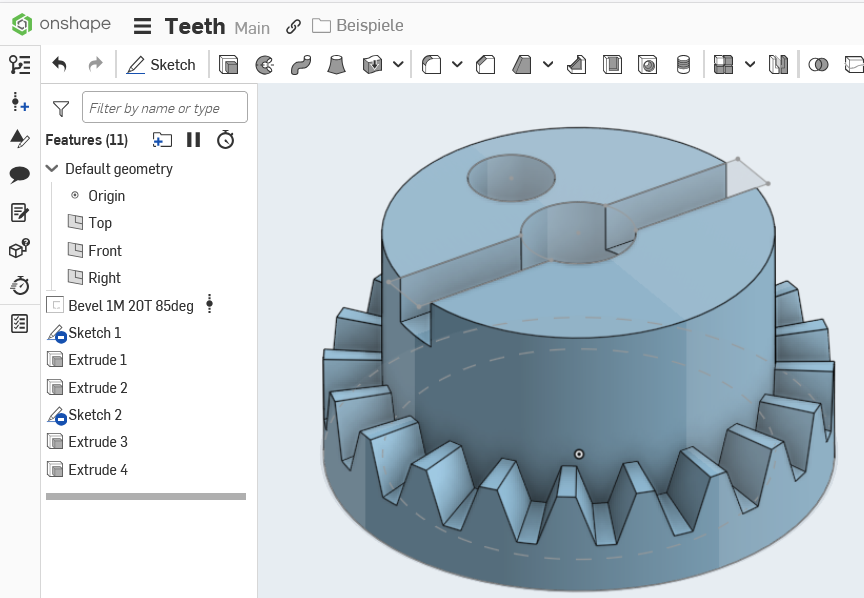
Task: Choose the Sweep tool
Action: pyautogui.click(x=300, y=65)
